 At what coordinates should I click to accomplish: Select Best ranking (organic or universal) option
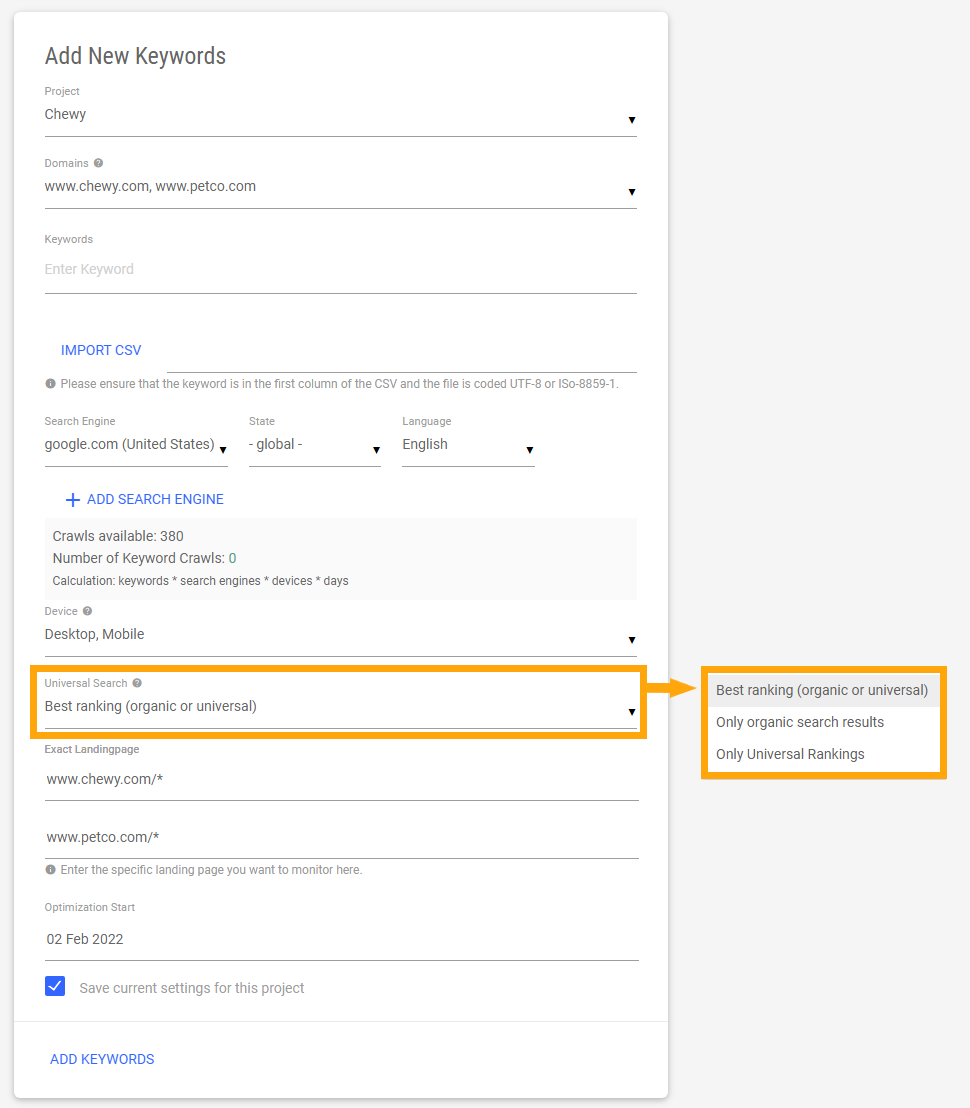[x=823, y=690]
